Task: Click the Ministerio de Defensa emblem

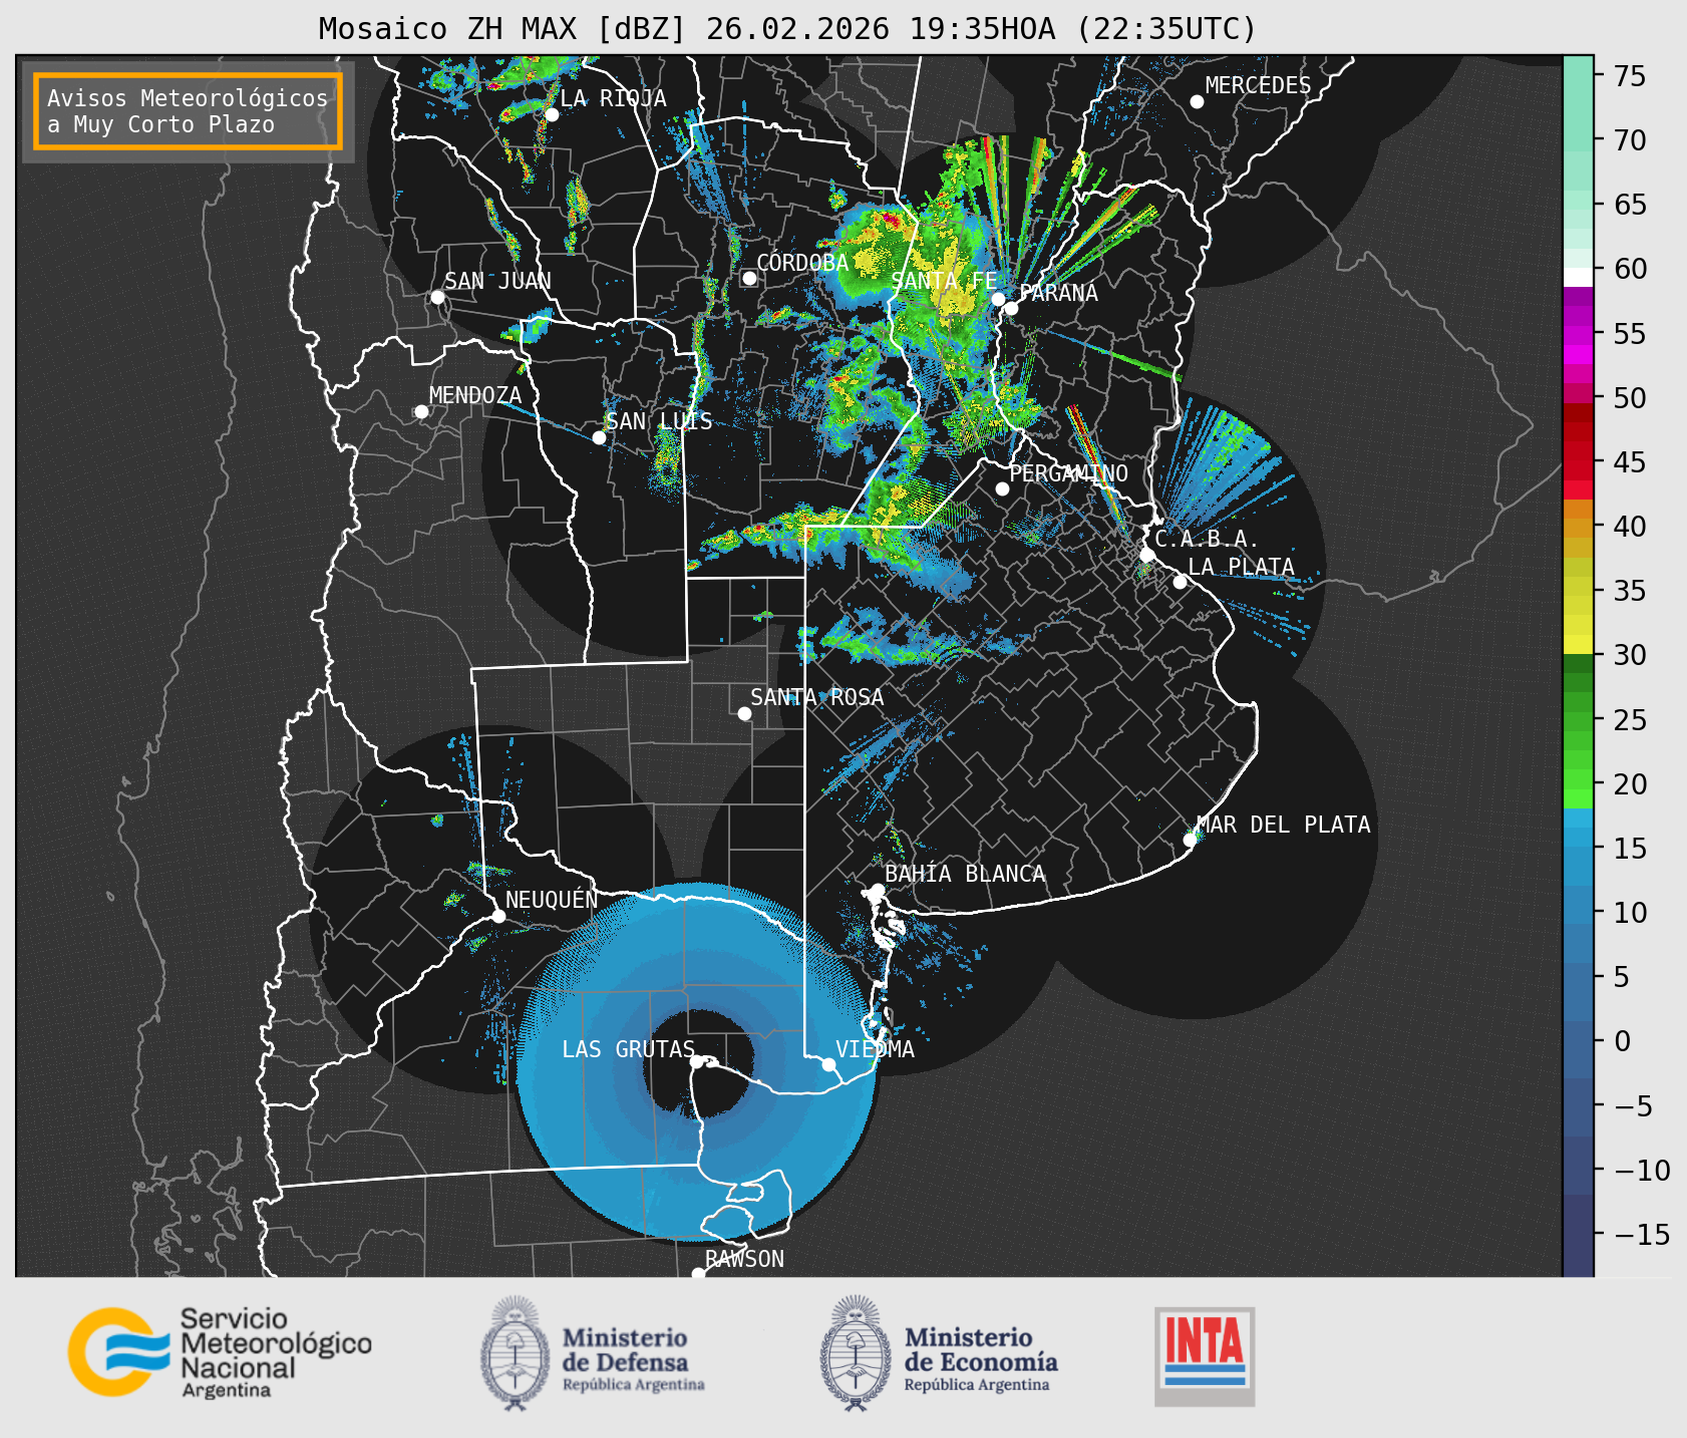Action: (515, 1353)
